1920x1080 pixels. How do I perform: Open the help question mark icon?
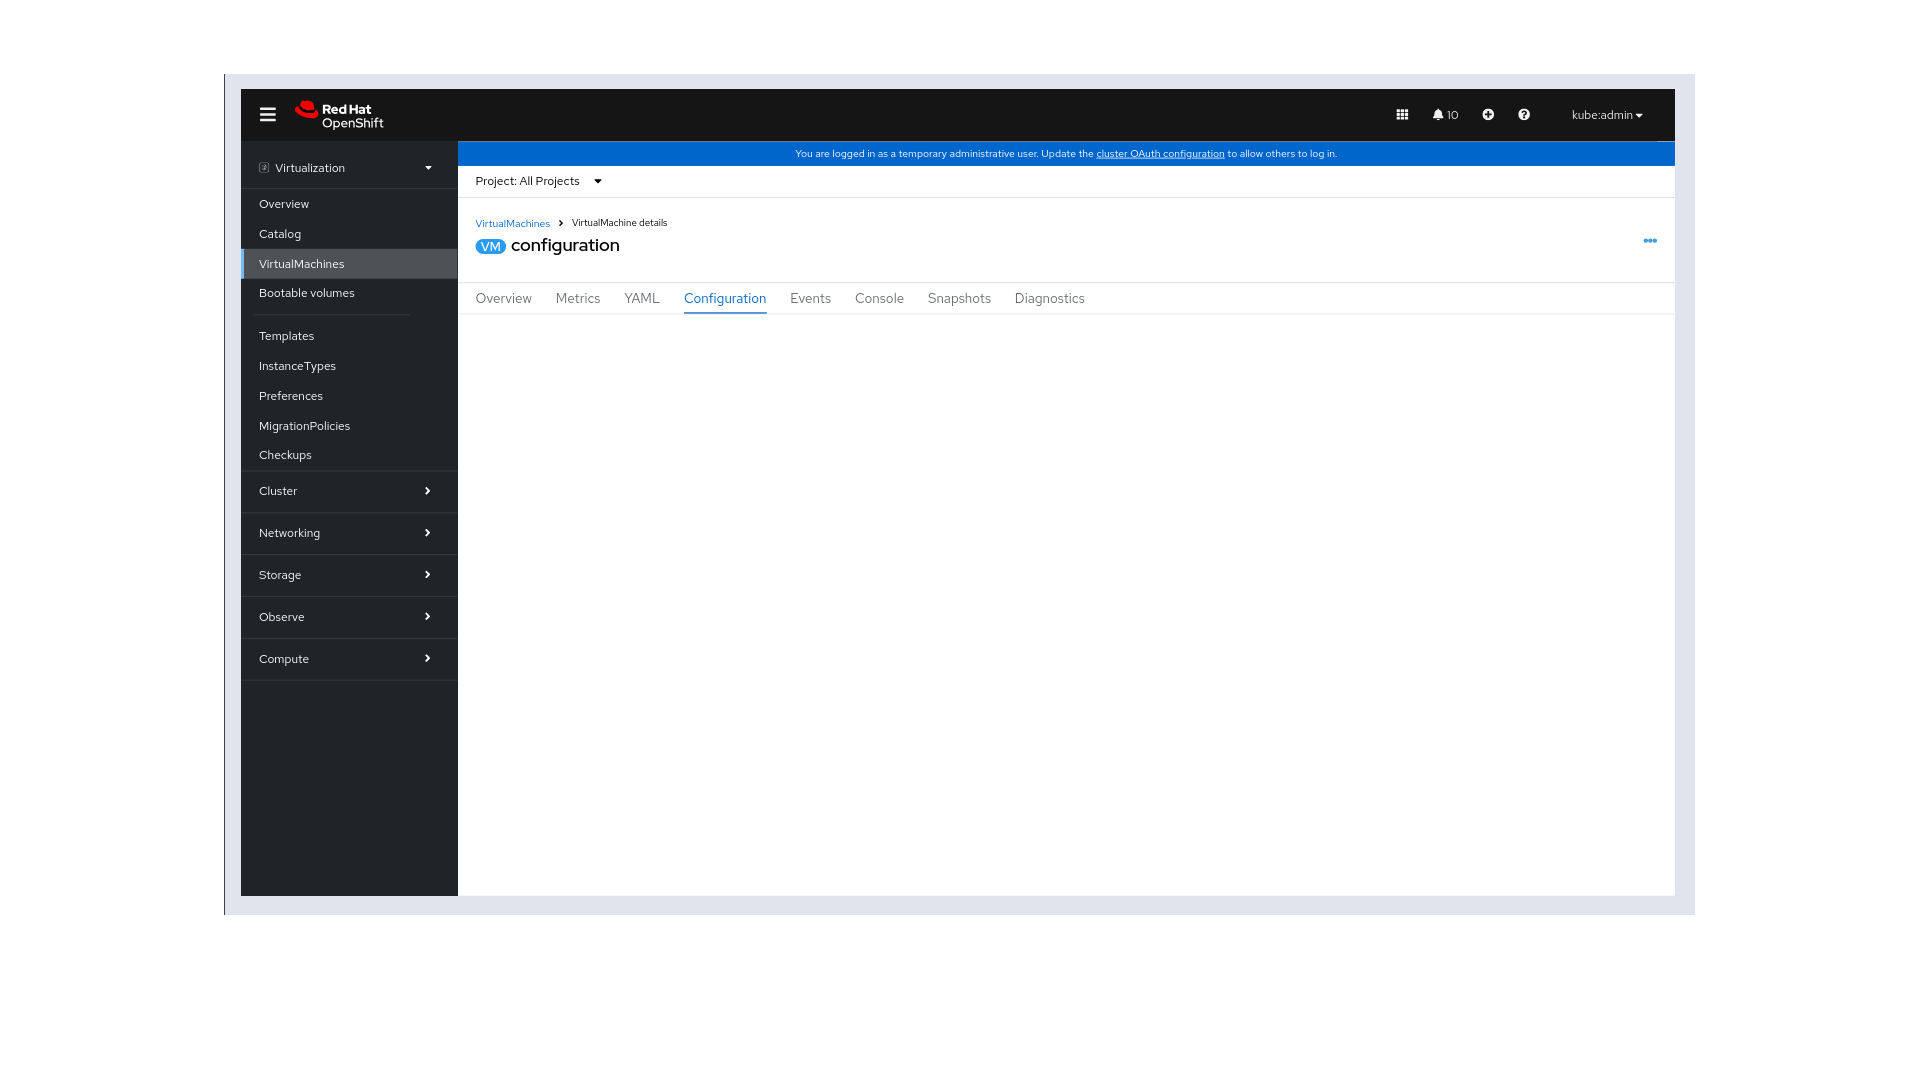click(x=1523, y=115)
